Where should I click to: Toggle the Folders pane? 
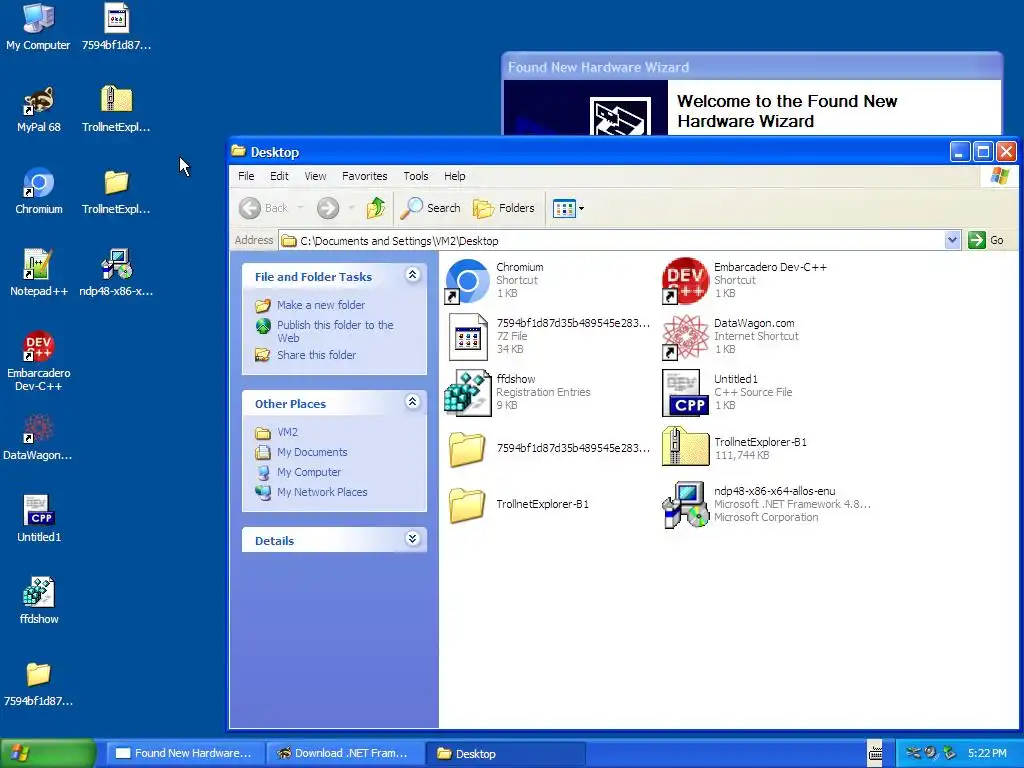(x=504, y=208)
